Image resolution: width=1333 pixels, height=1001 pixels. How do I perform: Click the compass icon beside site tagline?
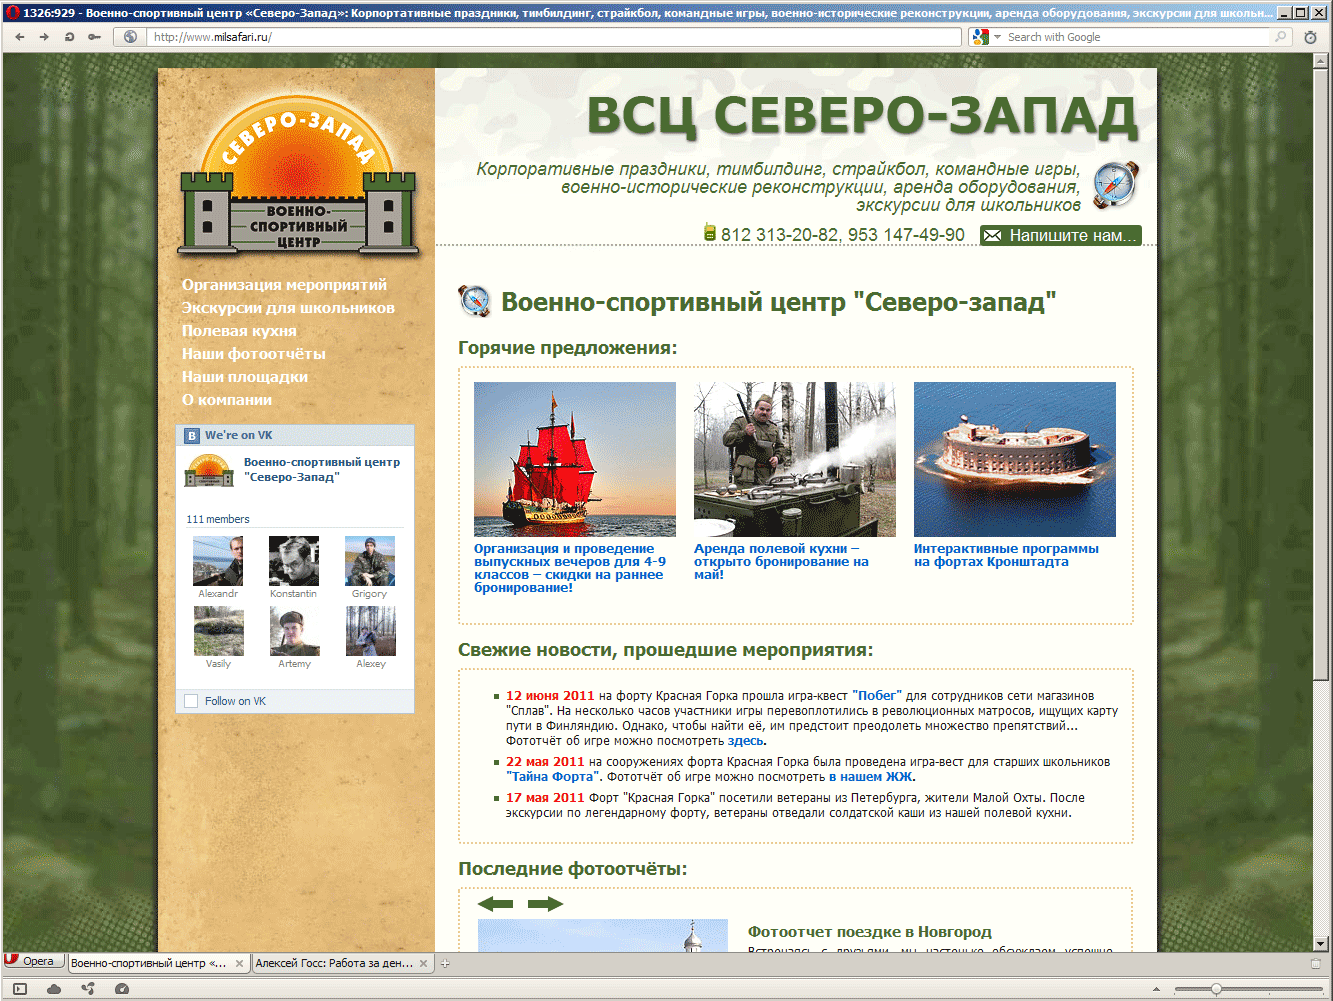pyautogui.click(x=1115, y=185)
